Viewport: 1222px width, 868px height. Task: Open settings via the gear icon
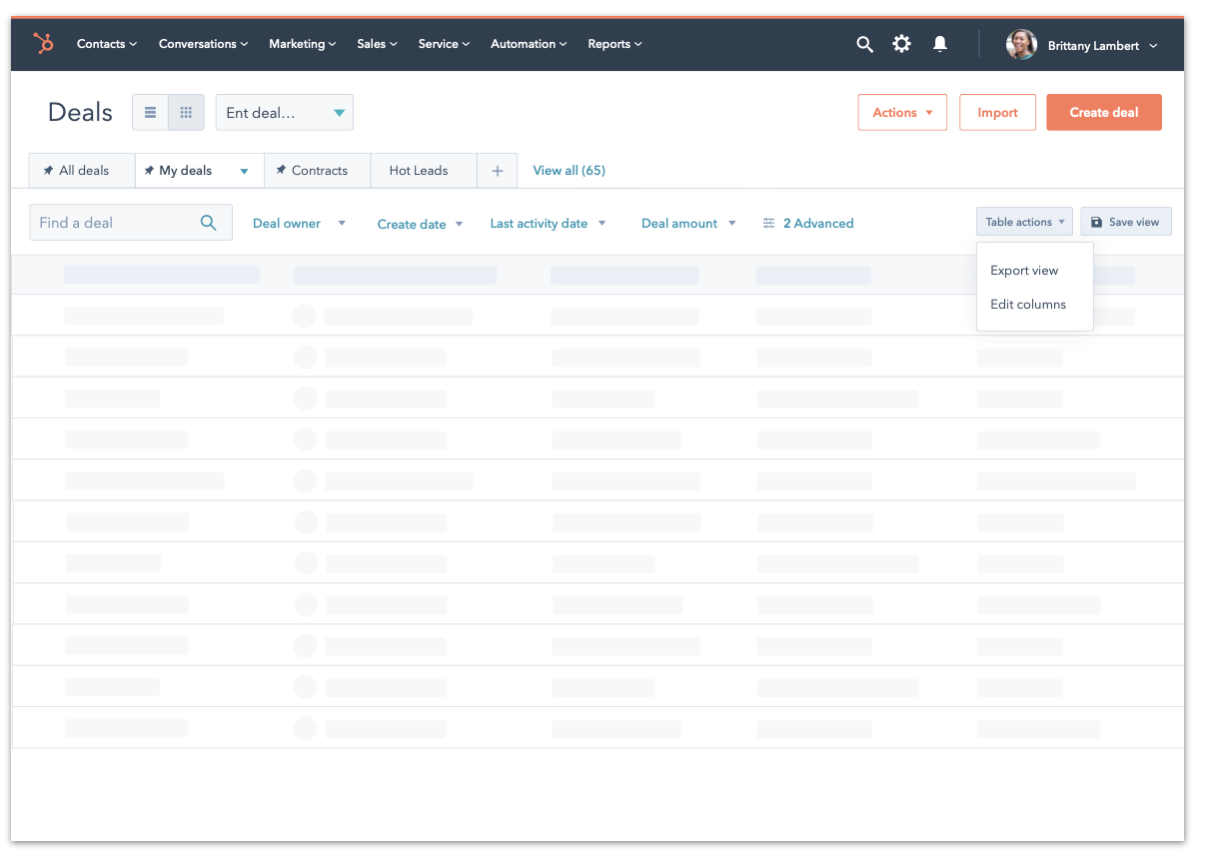(902, 44)
